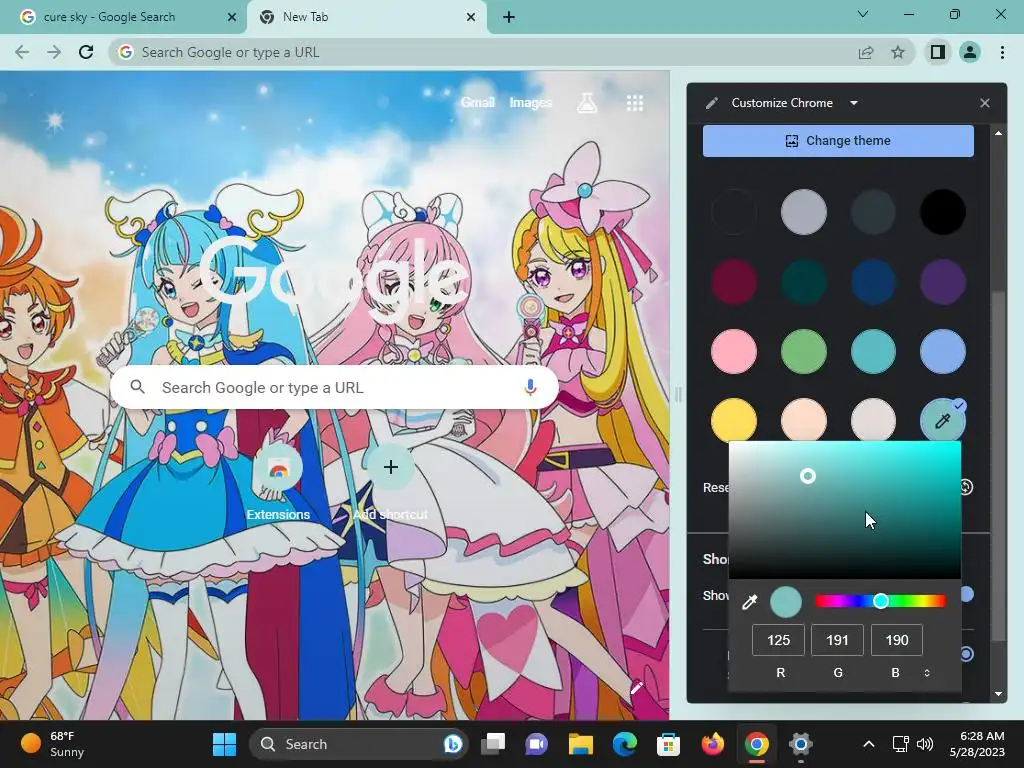The height and width of the screenshot is (768, 1024).
Task: Click the hue slider handle
Action: tap(880, 601)
